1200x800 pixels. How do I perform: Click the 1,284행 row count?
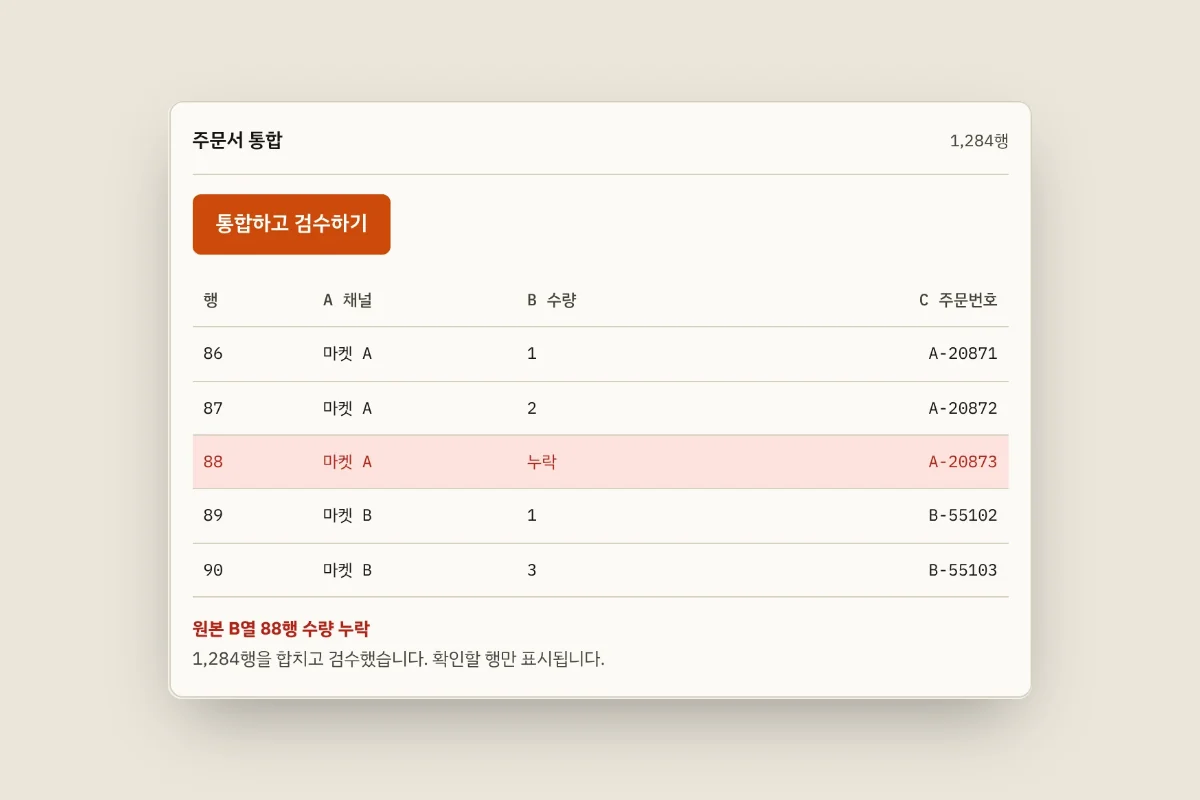pos(978,141)
